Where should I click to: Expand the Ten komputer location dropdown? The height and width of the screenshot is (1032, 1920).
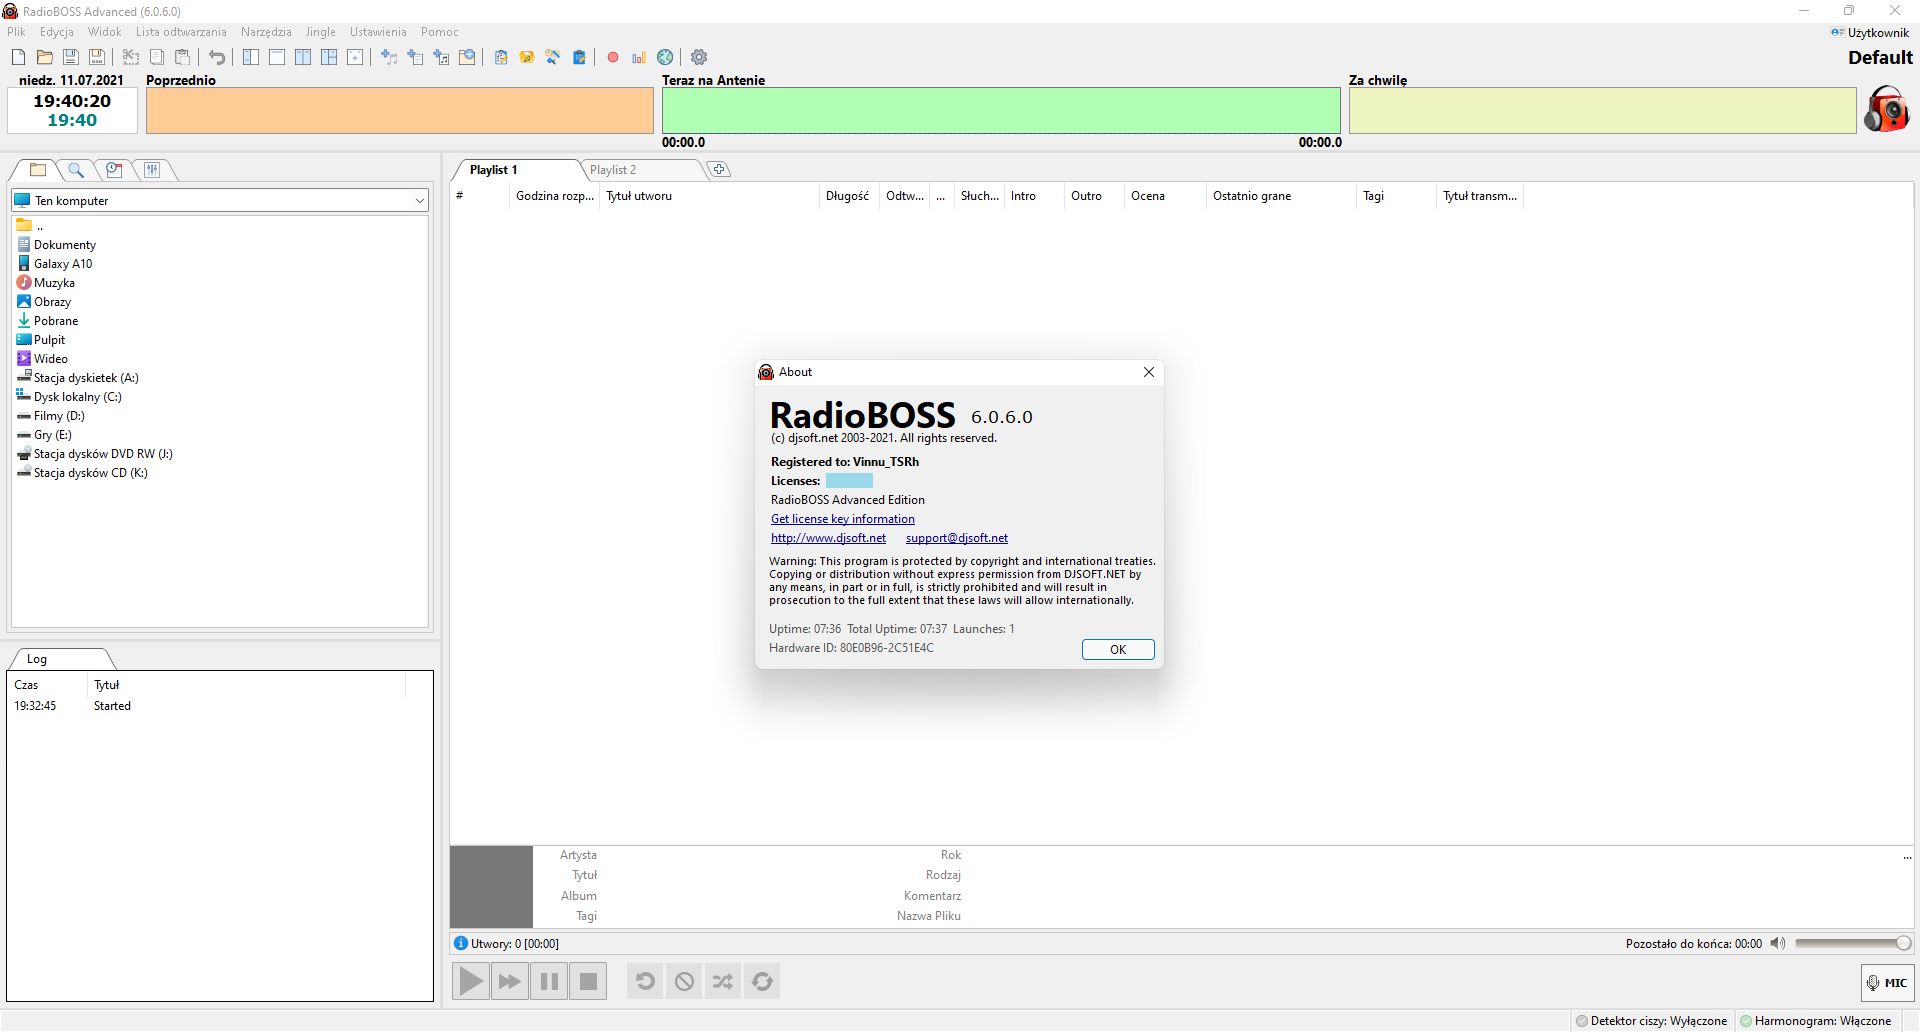coord(419,200)
